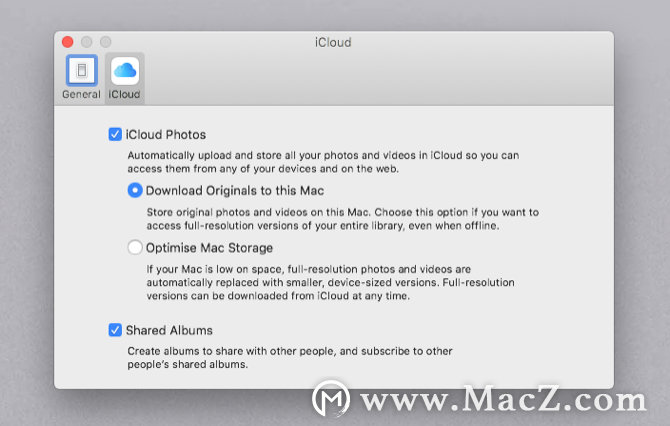Click the iCloud tab label text

124,94
